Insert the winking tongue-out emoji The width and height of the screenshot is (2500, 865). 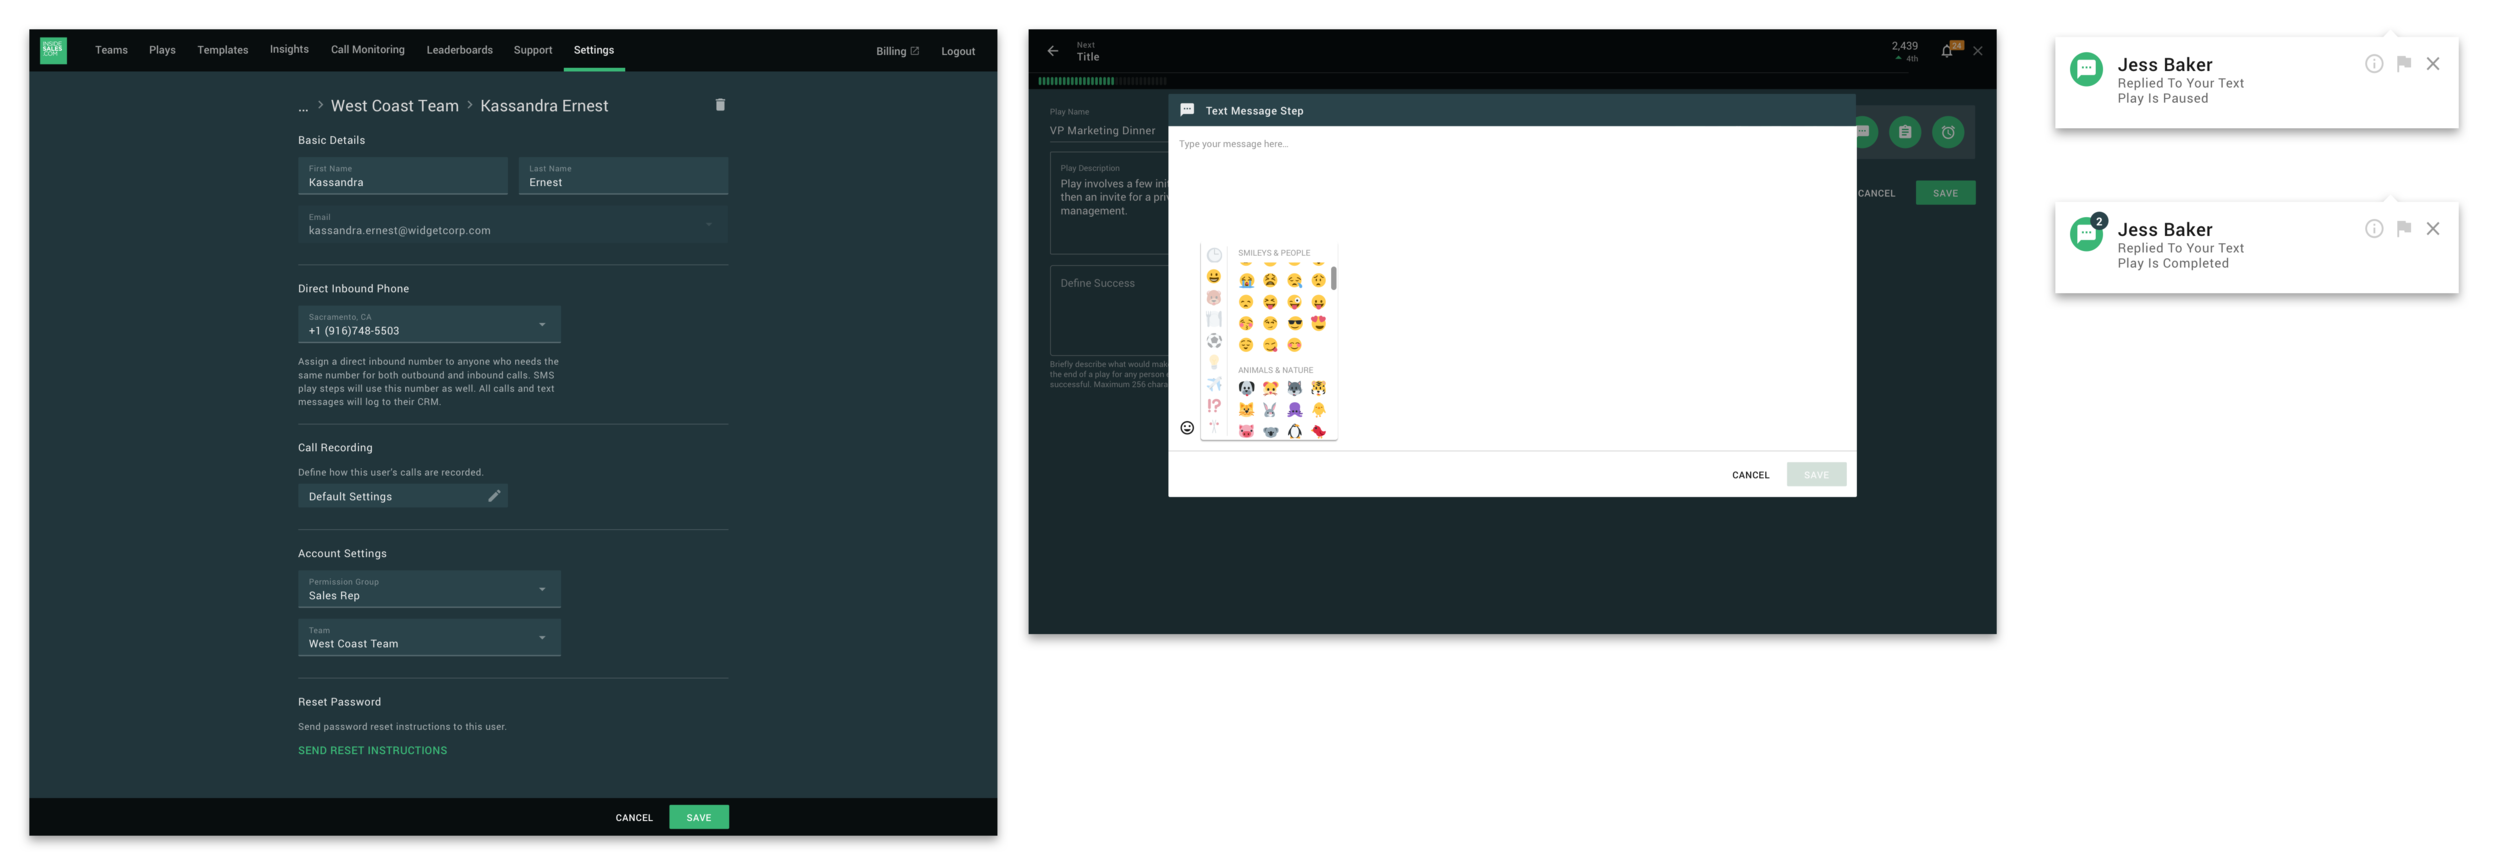1295,302
